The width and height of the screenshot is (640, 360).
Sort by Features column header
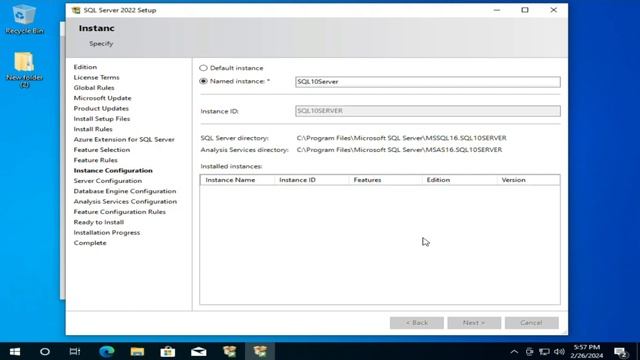point(385,180)
